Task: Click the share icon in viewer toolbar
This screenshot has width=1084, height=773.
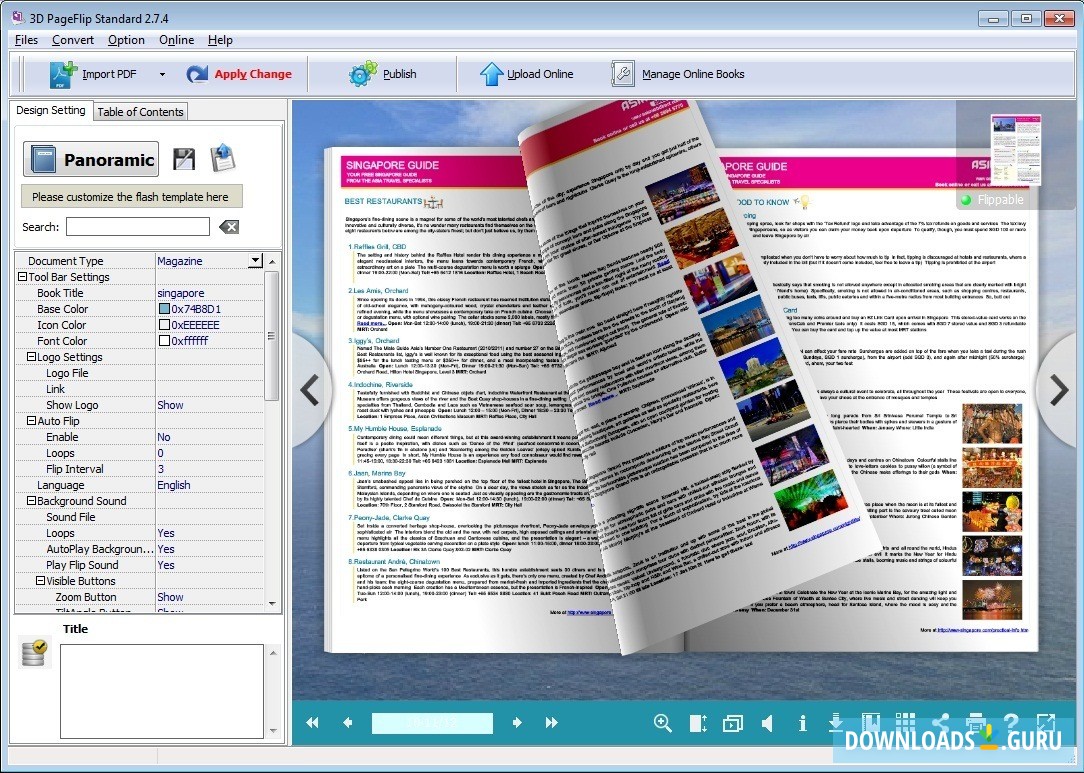Action: coord(940,723)
